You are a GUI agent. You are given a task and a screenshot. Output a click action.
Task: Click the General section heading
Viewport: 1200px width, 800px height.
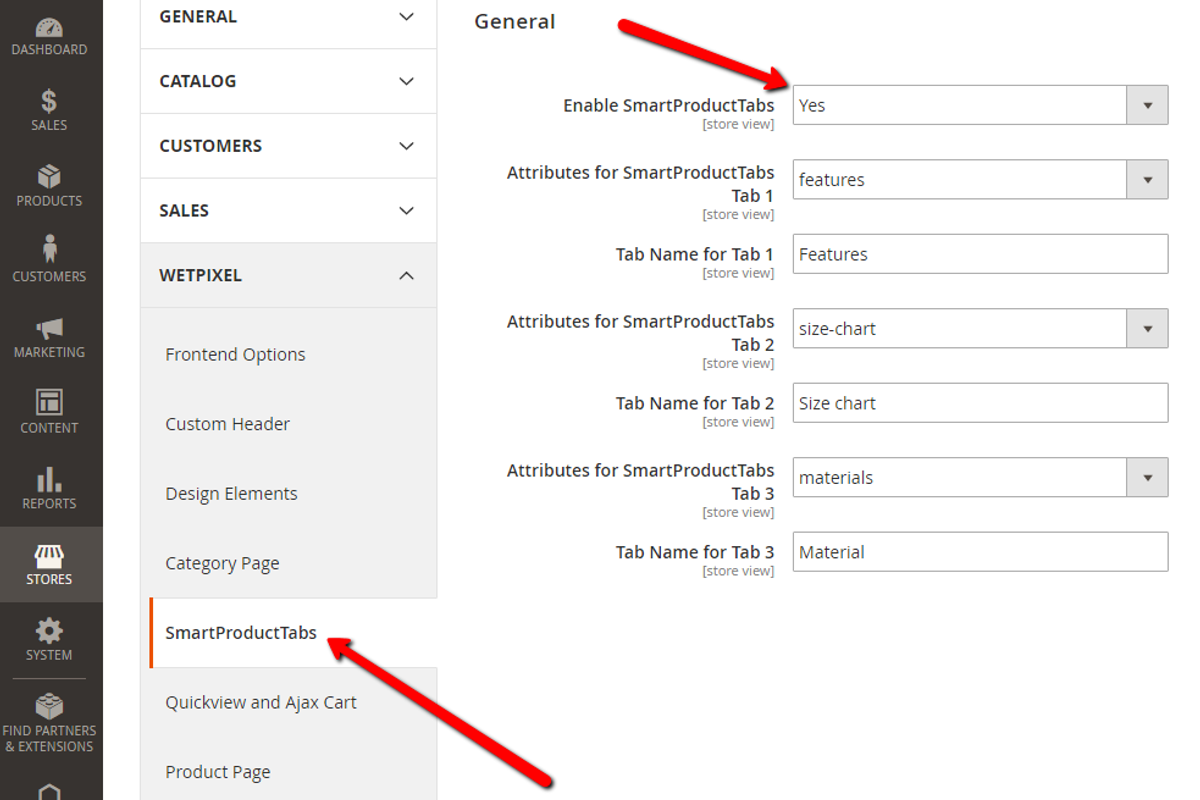click(x=515, y=21)
